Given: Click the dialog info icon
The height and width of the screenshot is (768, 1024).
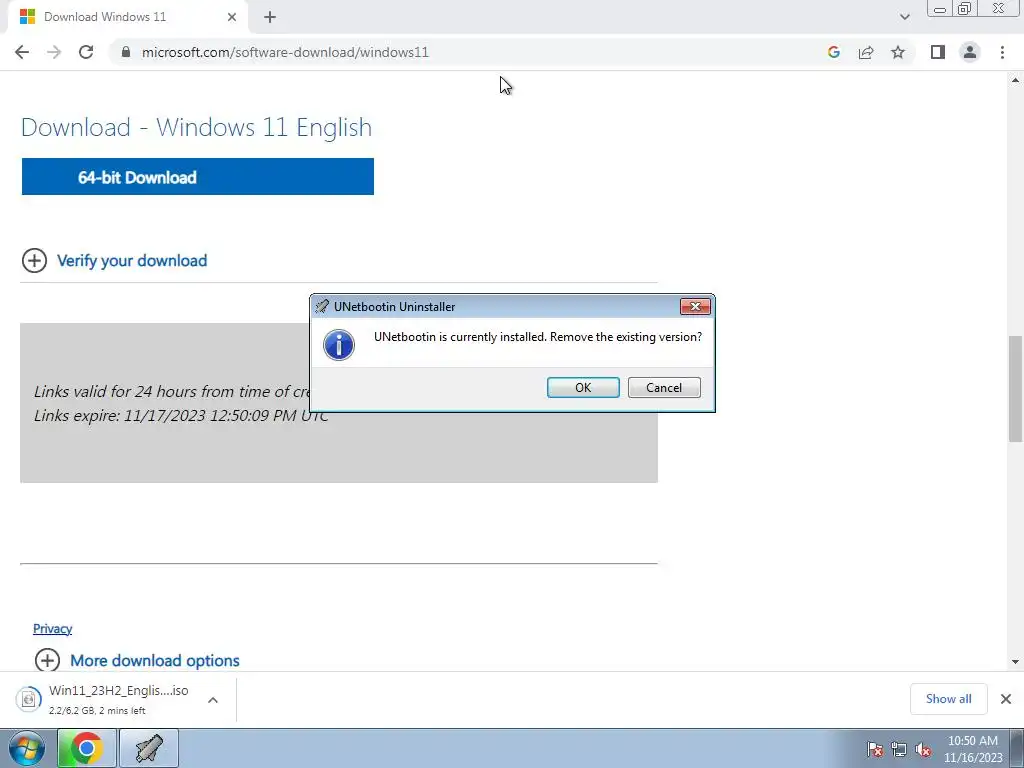Looking at the screenshot, I should [x=338, y=345].
